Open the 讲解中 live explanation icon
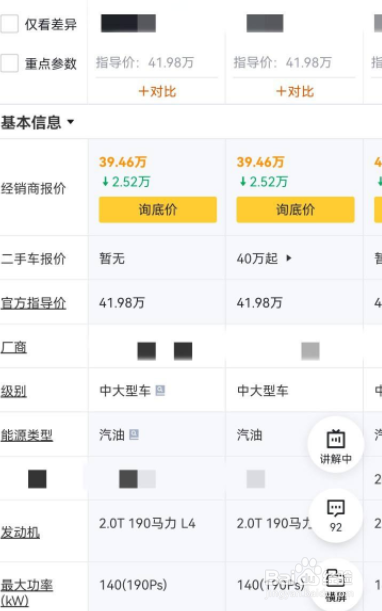 coord(336,445)
